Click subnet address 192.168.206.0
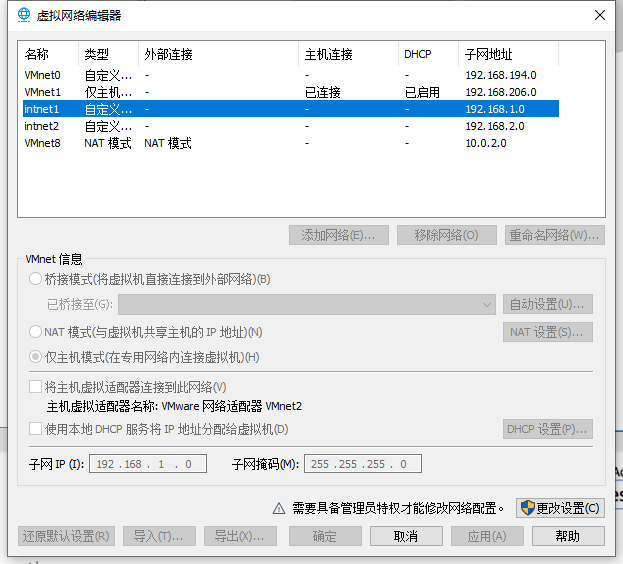Screen dimensions: 623x564 tap(501, 92)
